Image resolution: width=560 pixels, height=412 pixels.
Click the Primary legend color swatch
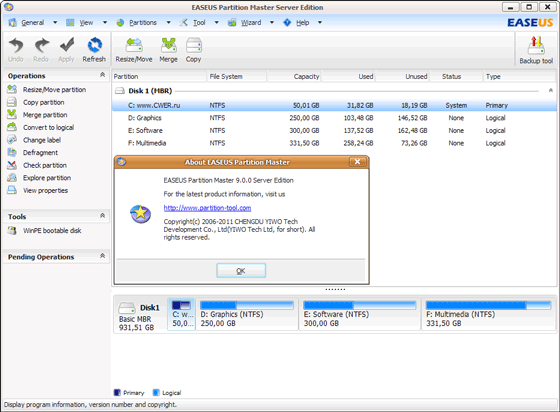coord(117,393)
